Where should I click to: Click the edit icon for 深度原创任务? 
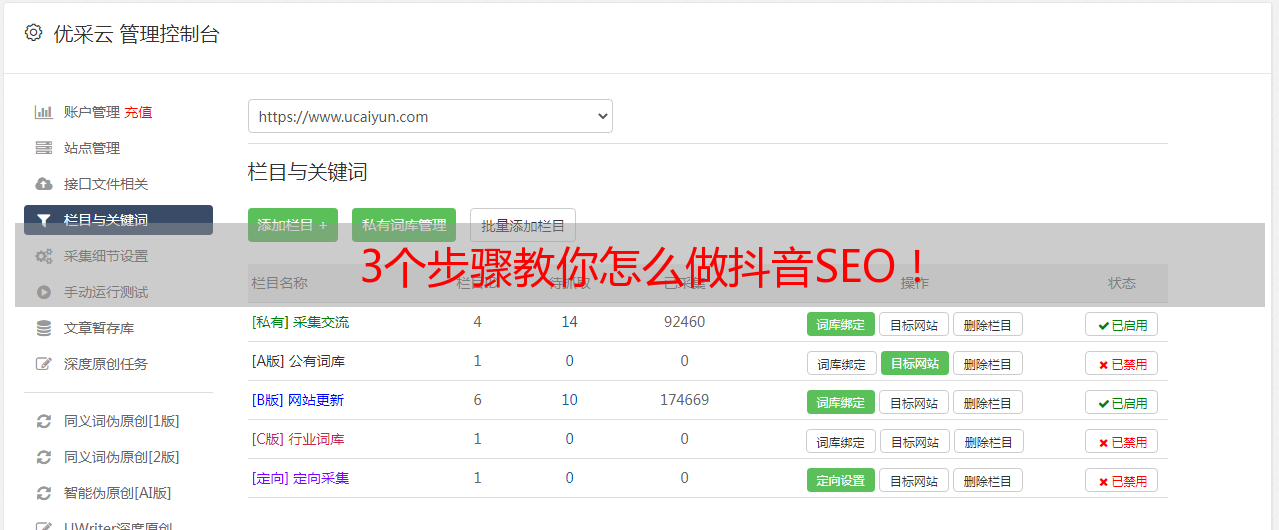click(43, 364)
